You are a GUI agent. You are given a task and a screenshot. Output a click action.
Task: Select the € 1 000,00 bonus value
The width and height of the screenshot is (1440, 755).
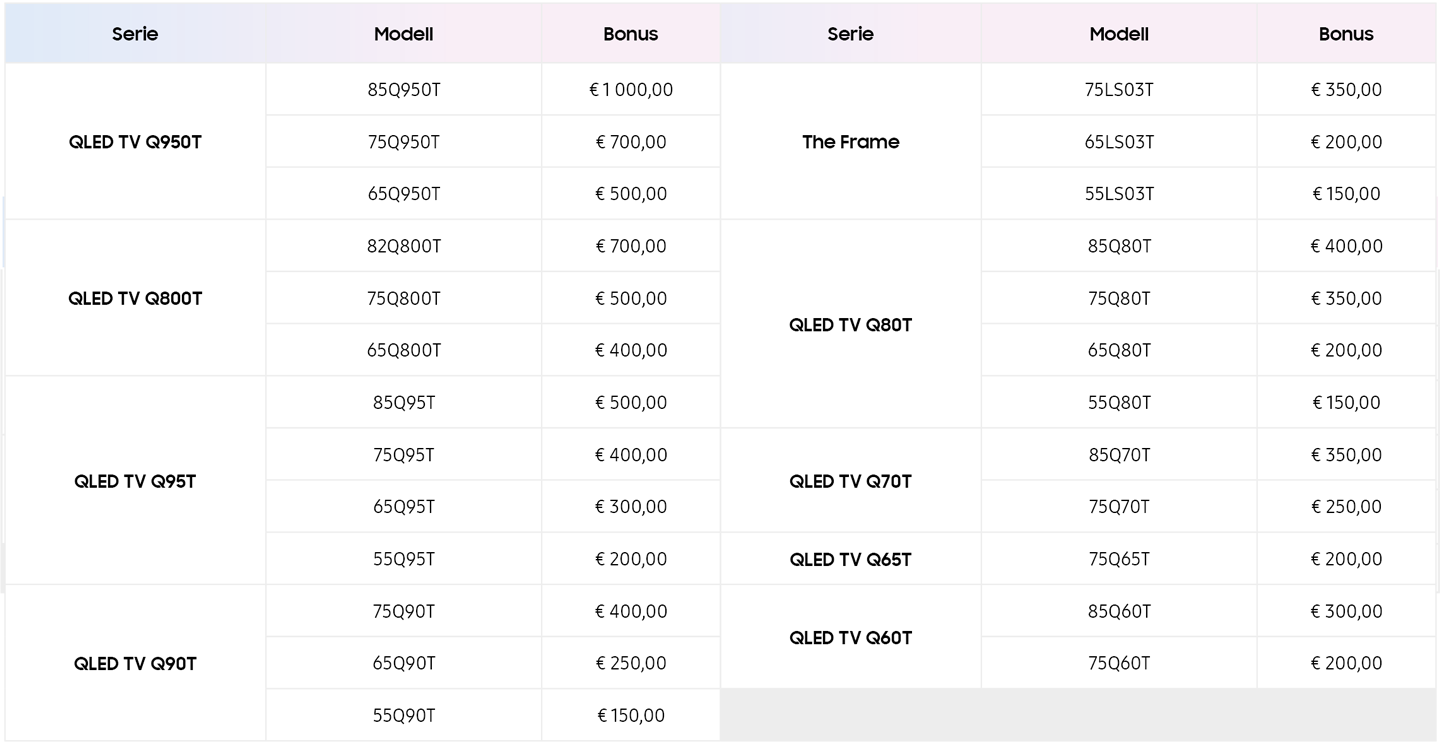(x=631, y=90)
